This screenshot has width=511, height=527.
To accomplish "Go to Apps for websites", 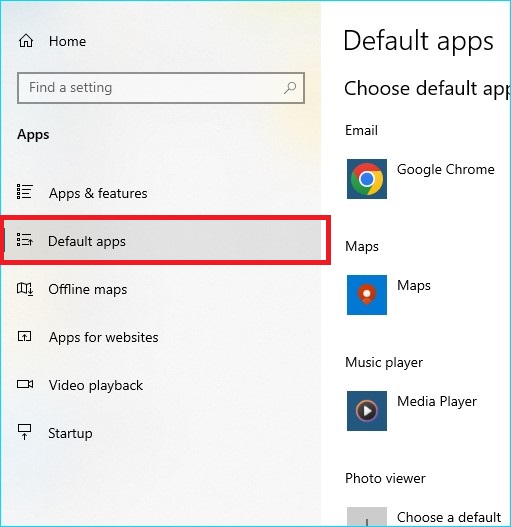I will [x=104, y=337].
